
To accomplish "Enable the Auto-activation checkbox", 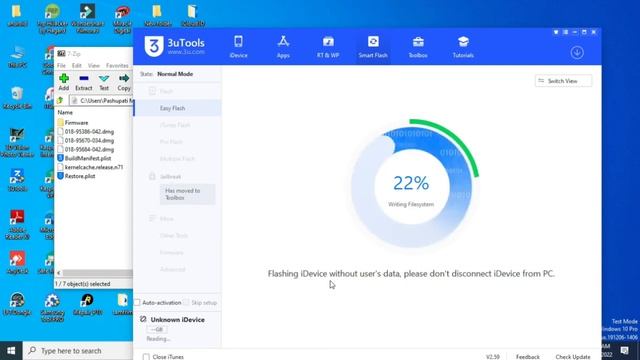I will click(x=138, y=302).
